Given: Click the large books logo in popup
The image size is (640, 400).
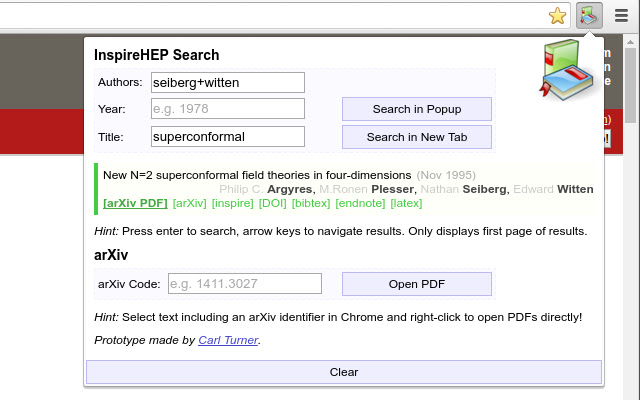Looking at the screenshot, I should coord(566,70).
